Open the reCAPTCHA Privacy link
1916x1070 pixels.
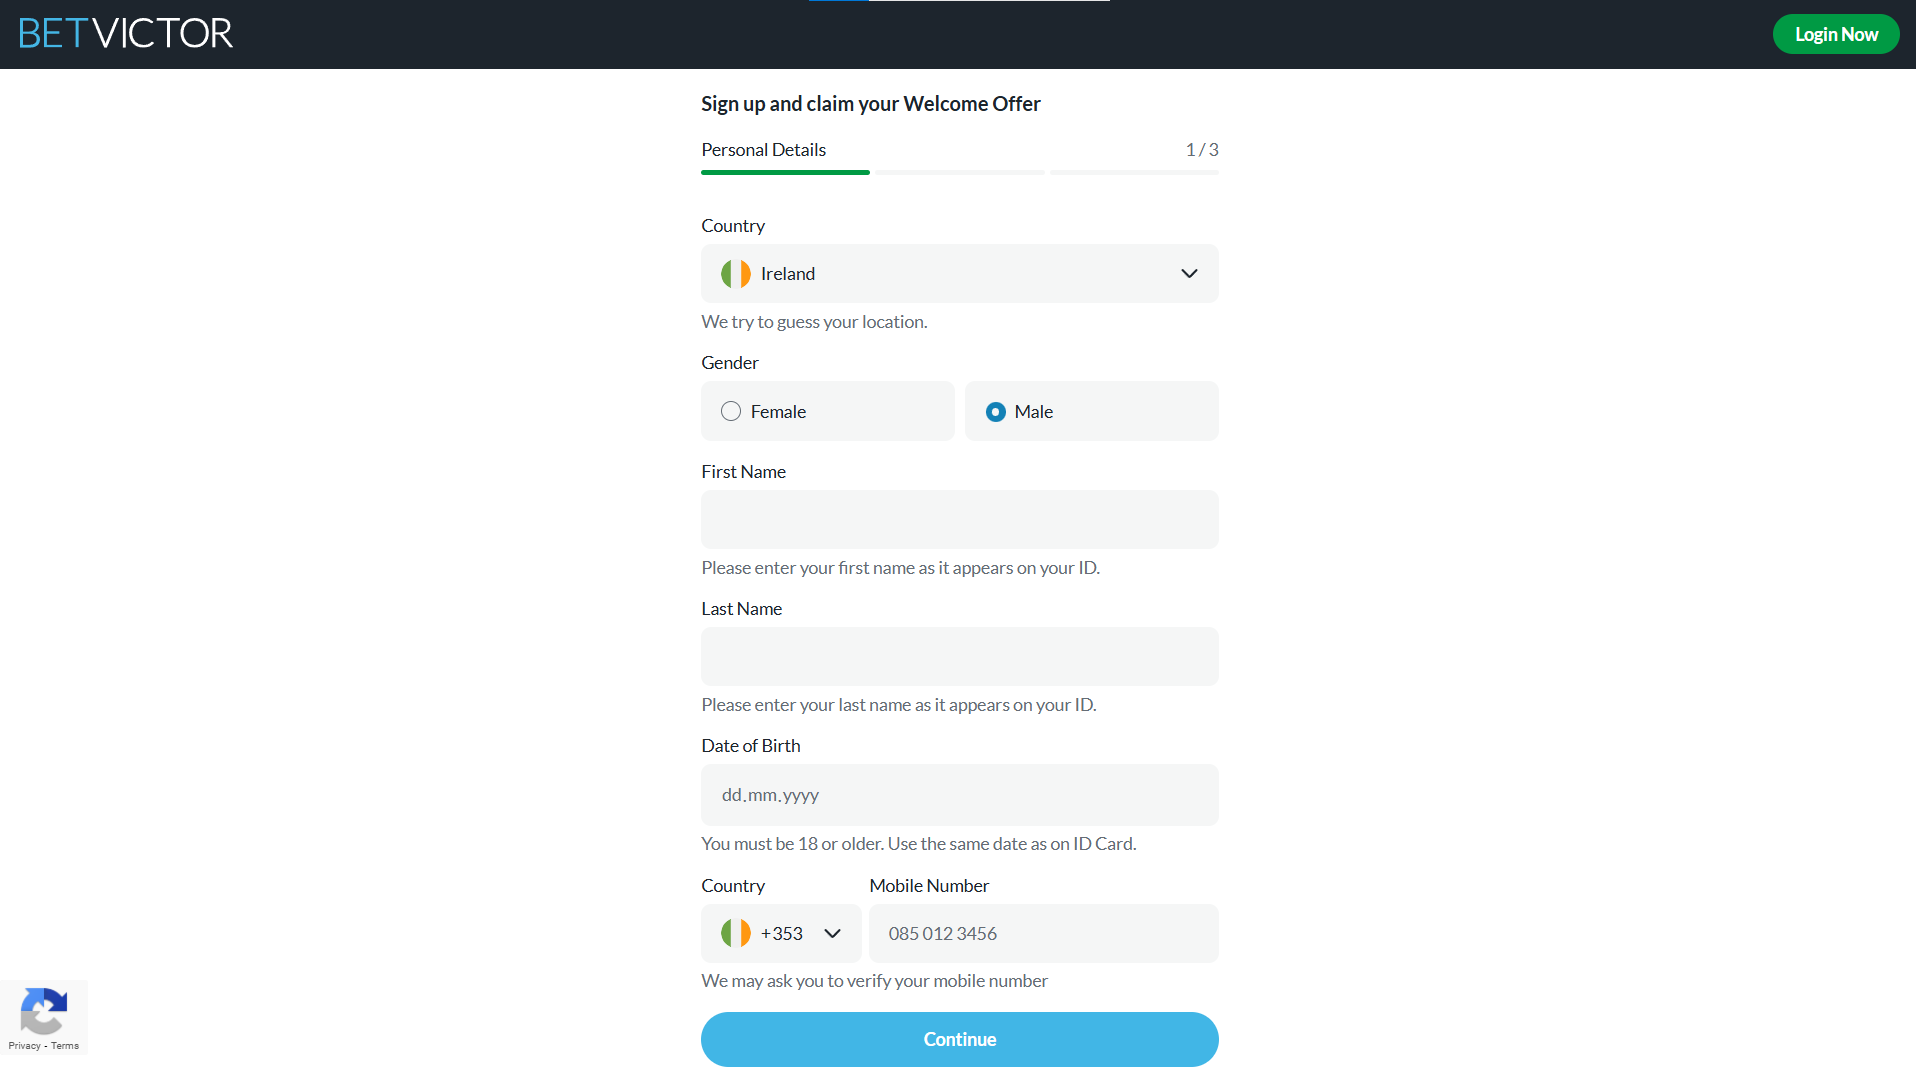tap(24, 1046)
